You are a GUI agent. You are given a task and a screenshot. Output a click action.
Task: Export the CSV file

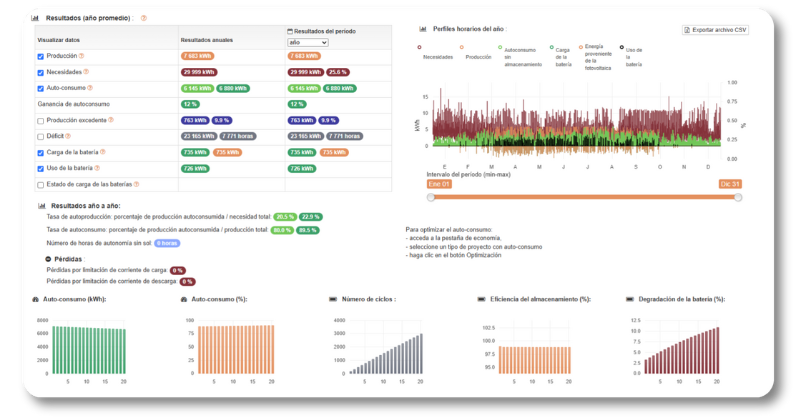[x=716, y=30]
